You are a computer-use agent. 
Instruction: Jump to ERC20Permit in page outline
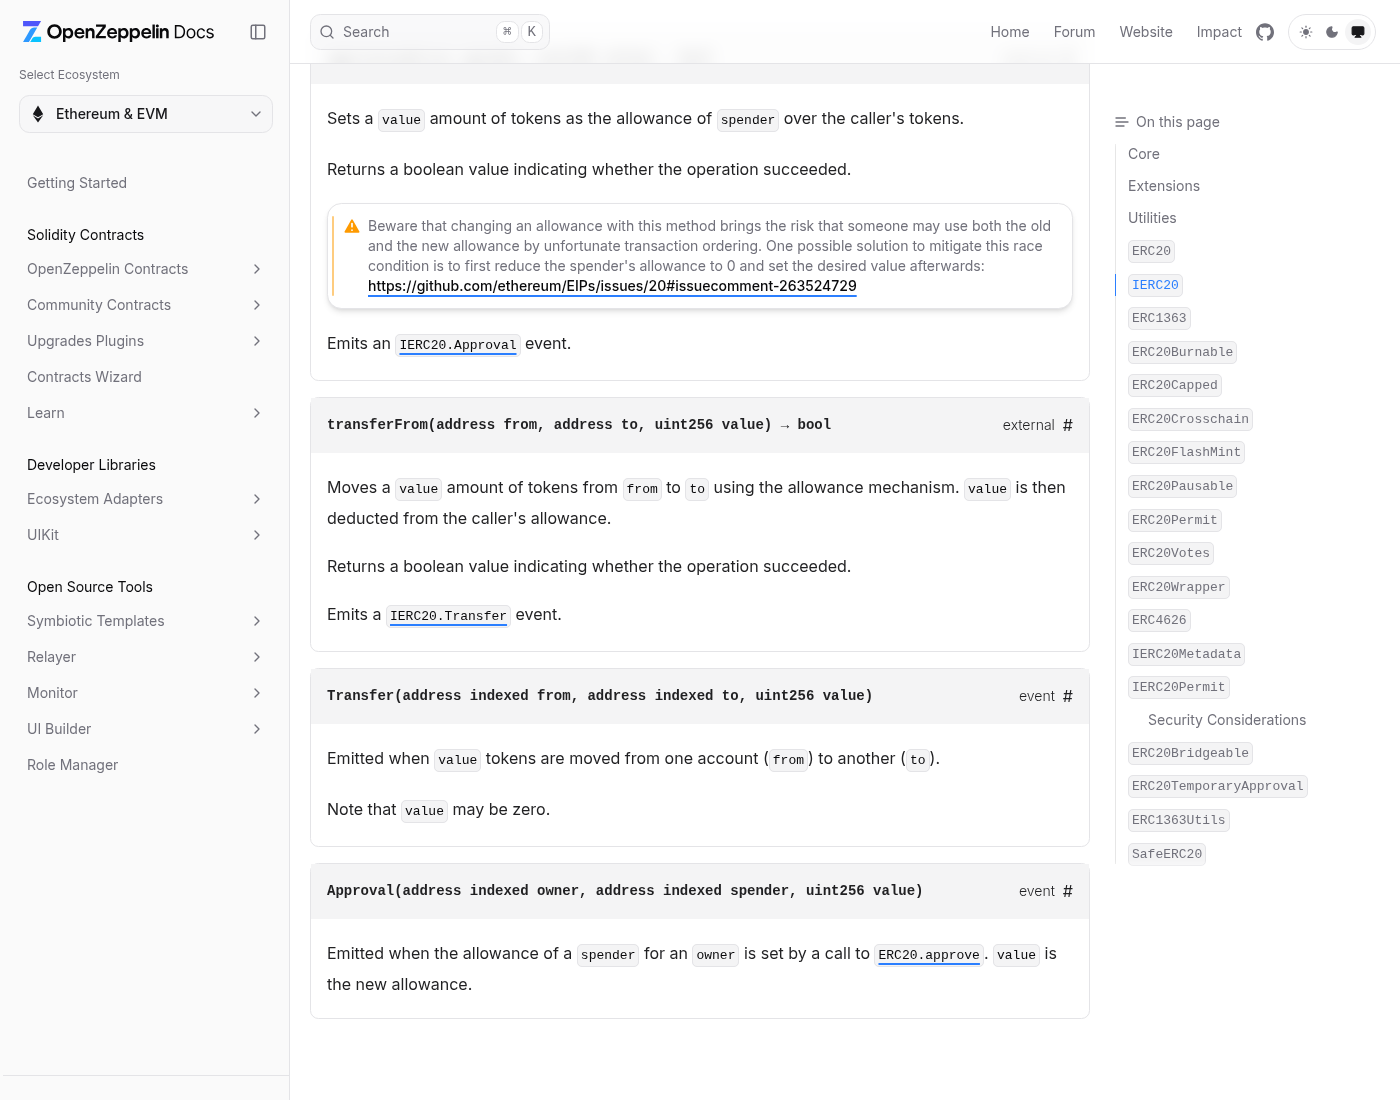click(1174, 520)
